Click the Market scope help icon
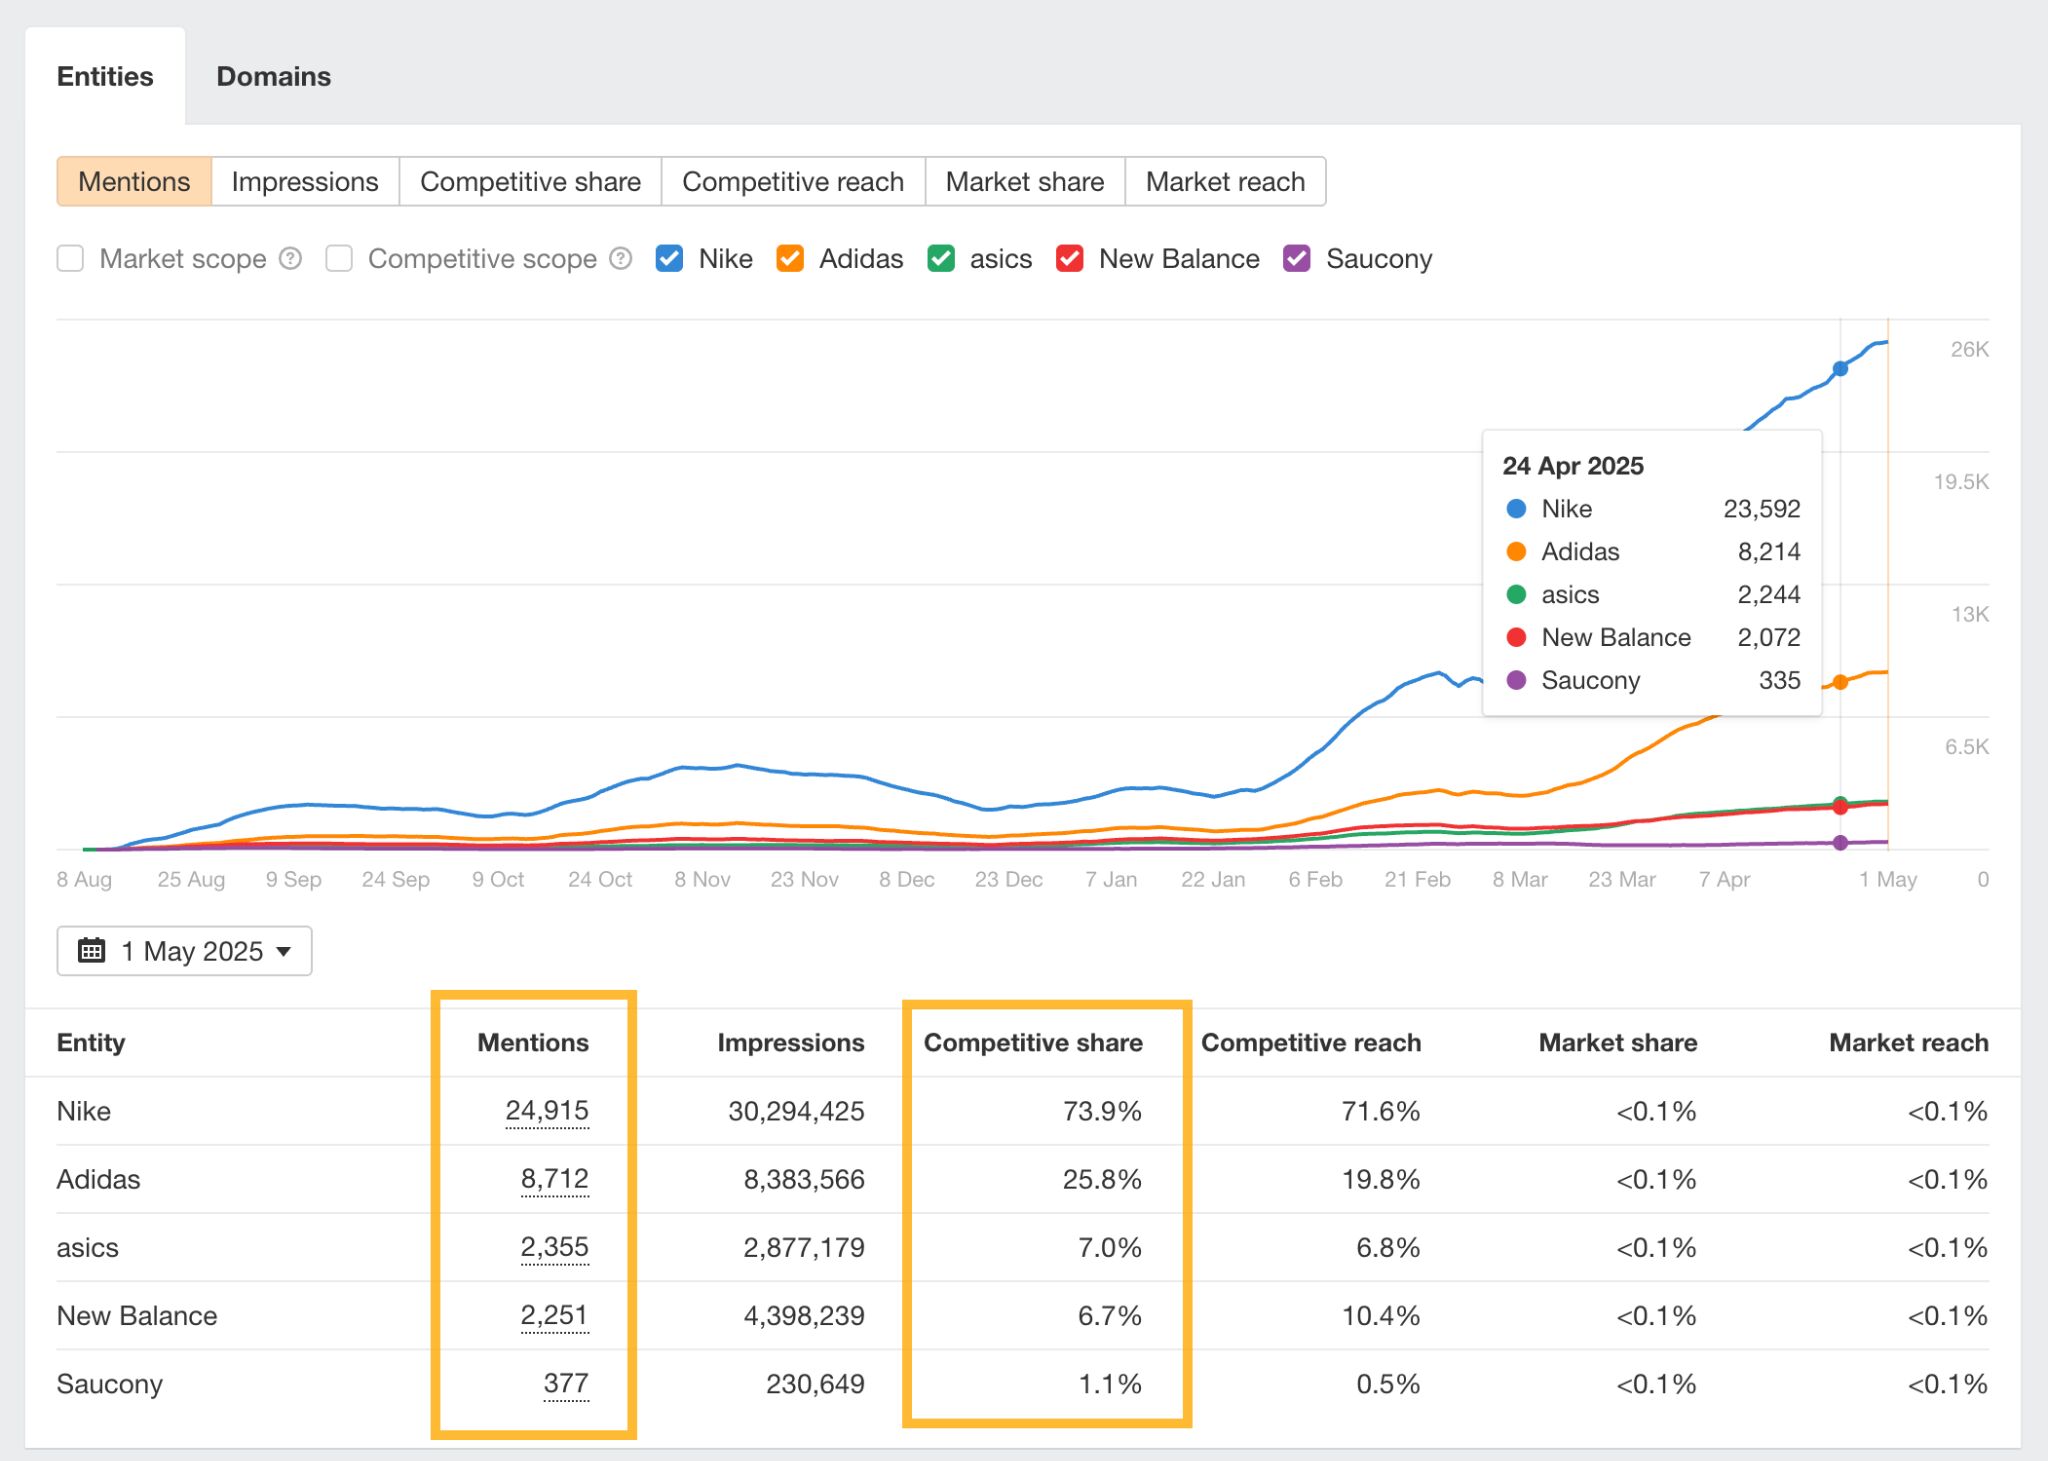Image resolution: width=2048 pixels, height=1461 pixels. (x=290, y=258)
